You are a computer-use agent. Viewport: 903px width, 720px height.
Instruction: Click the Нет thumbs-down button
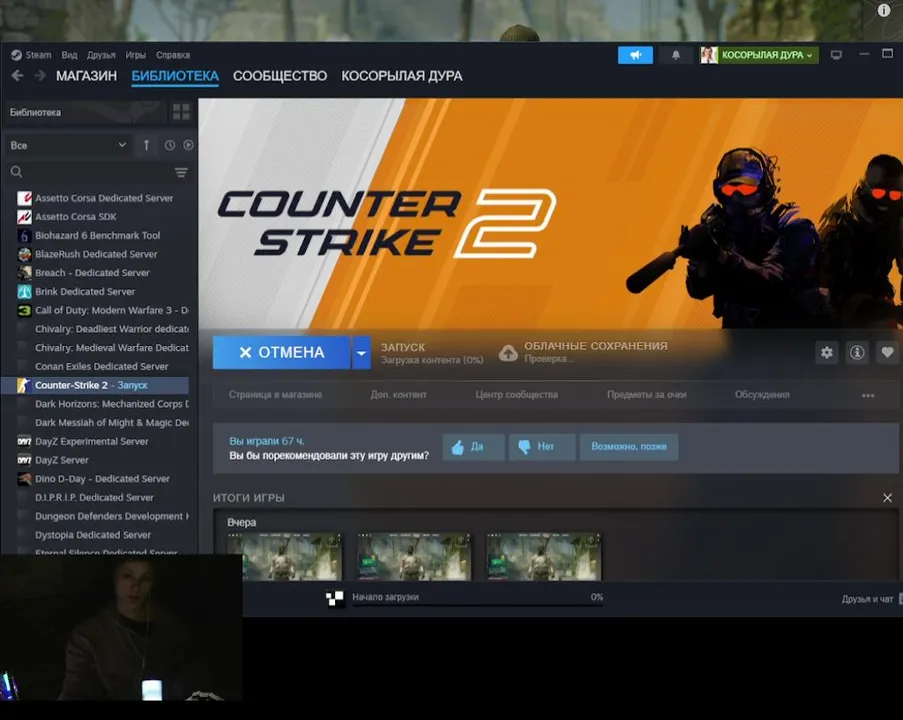click(542, 446)
